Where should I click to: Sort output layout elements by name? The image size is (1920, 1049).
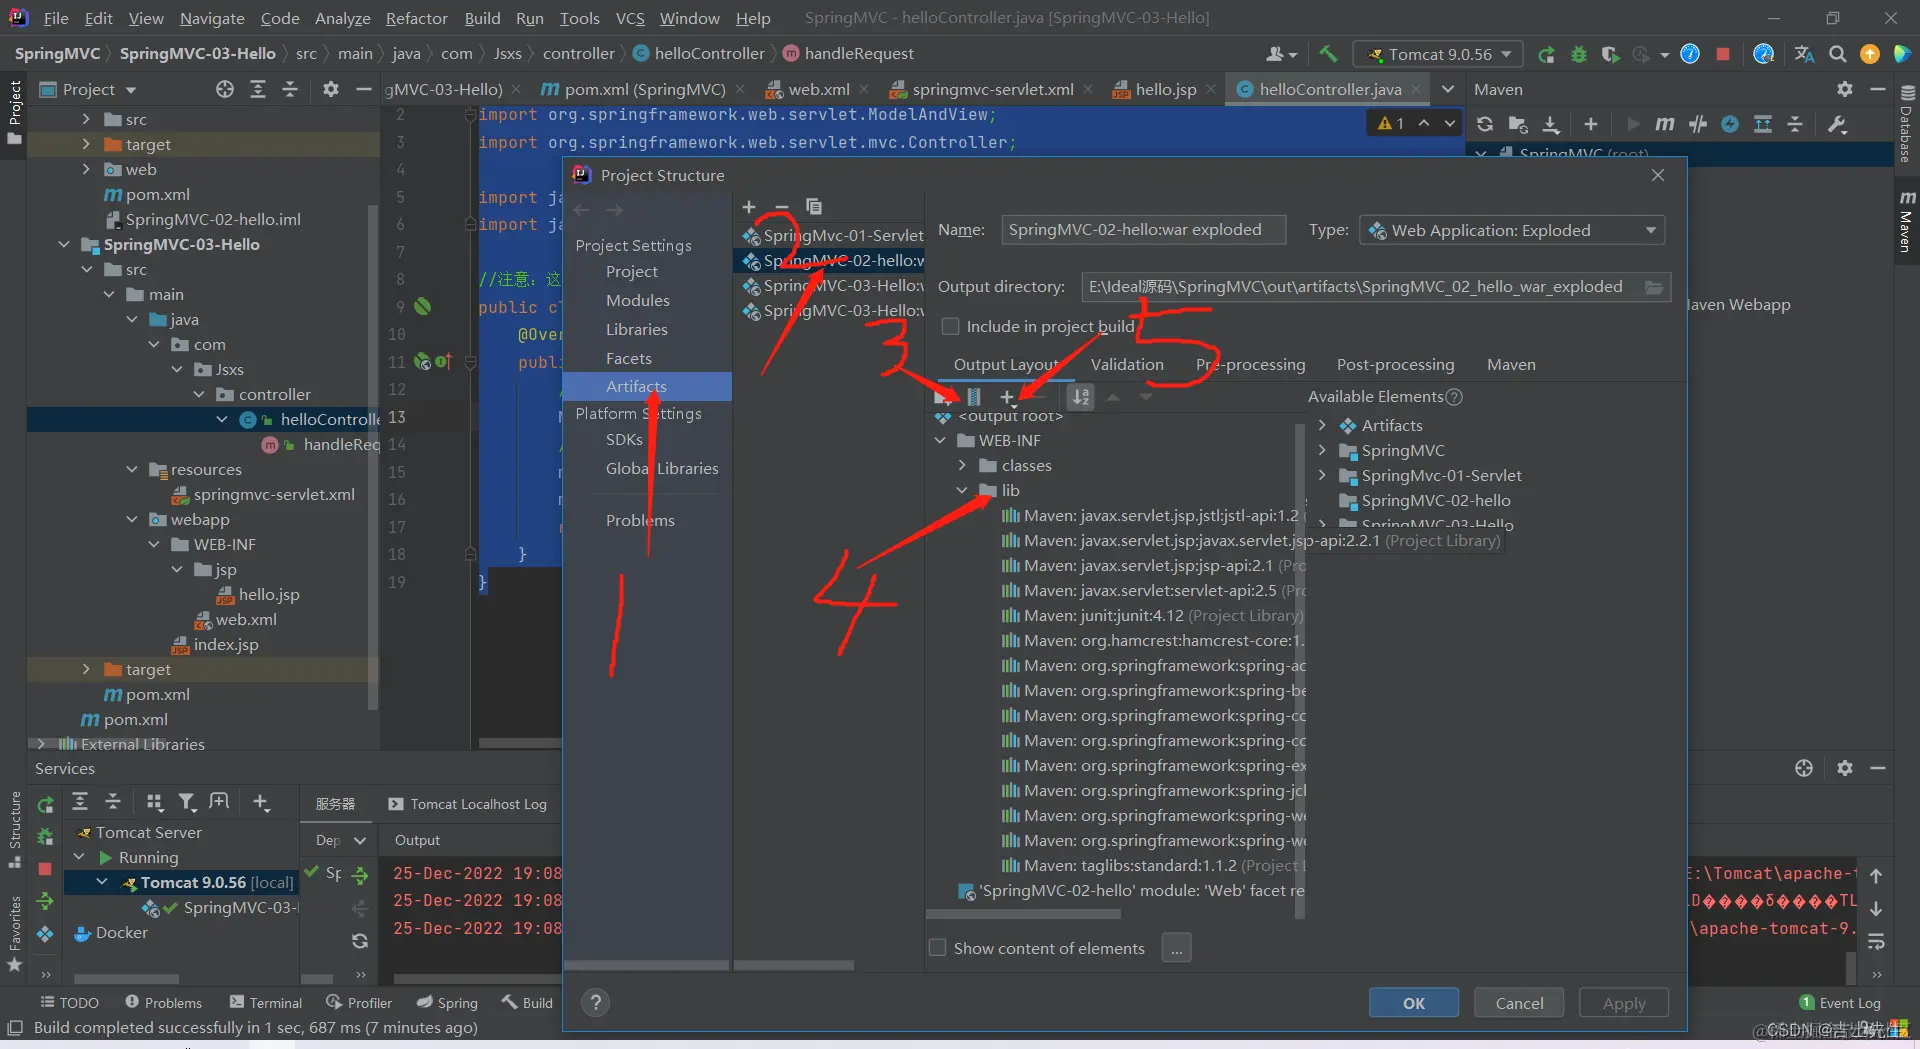(x=1081, y=397)
